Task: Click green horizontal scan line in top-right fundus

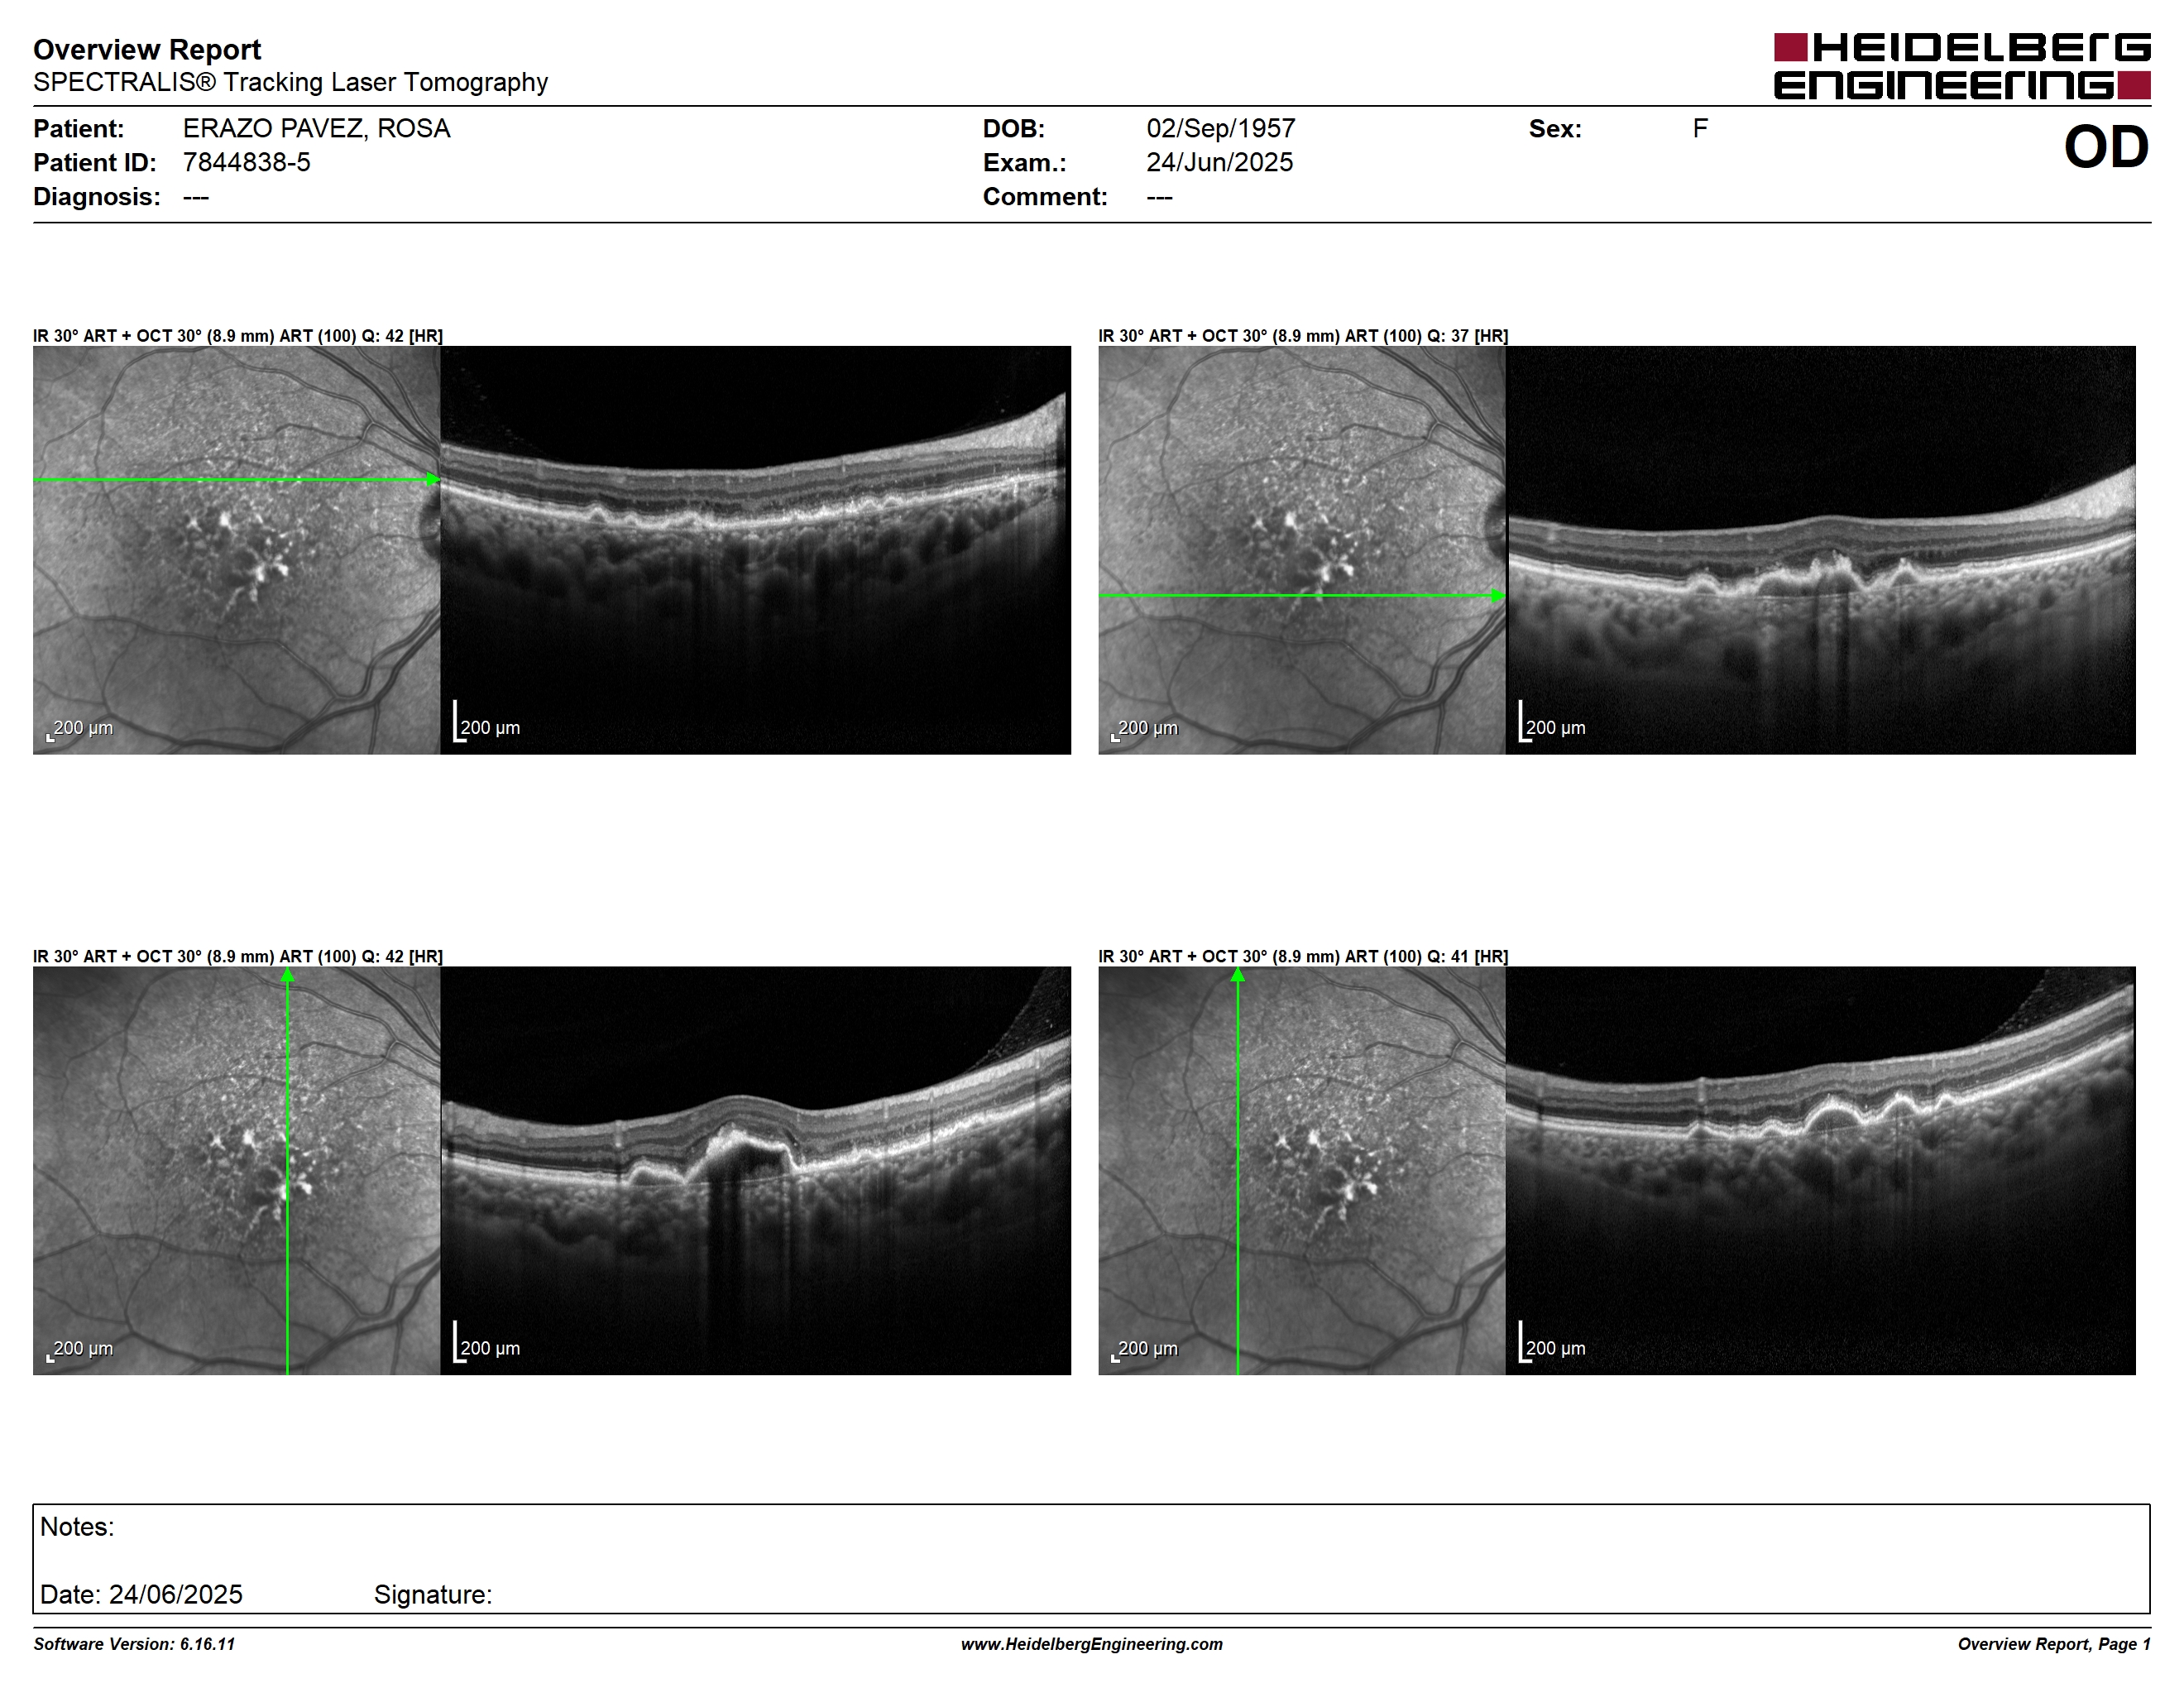Action: coord(1301,596)
